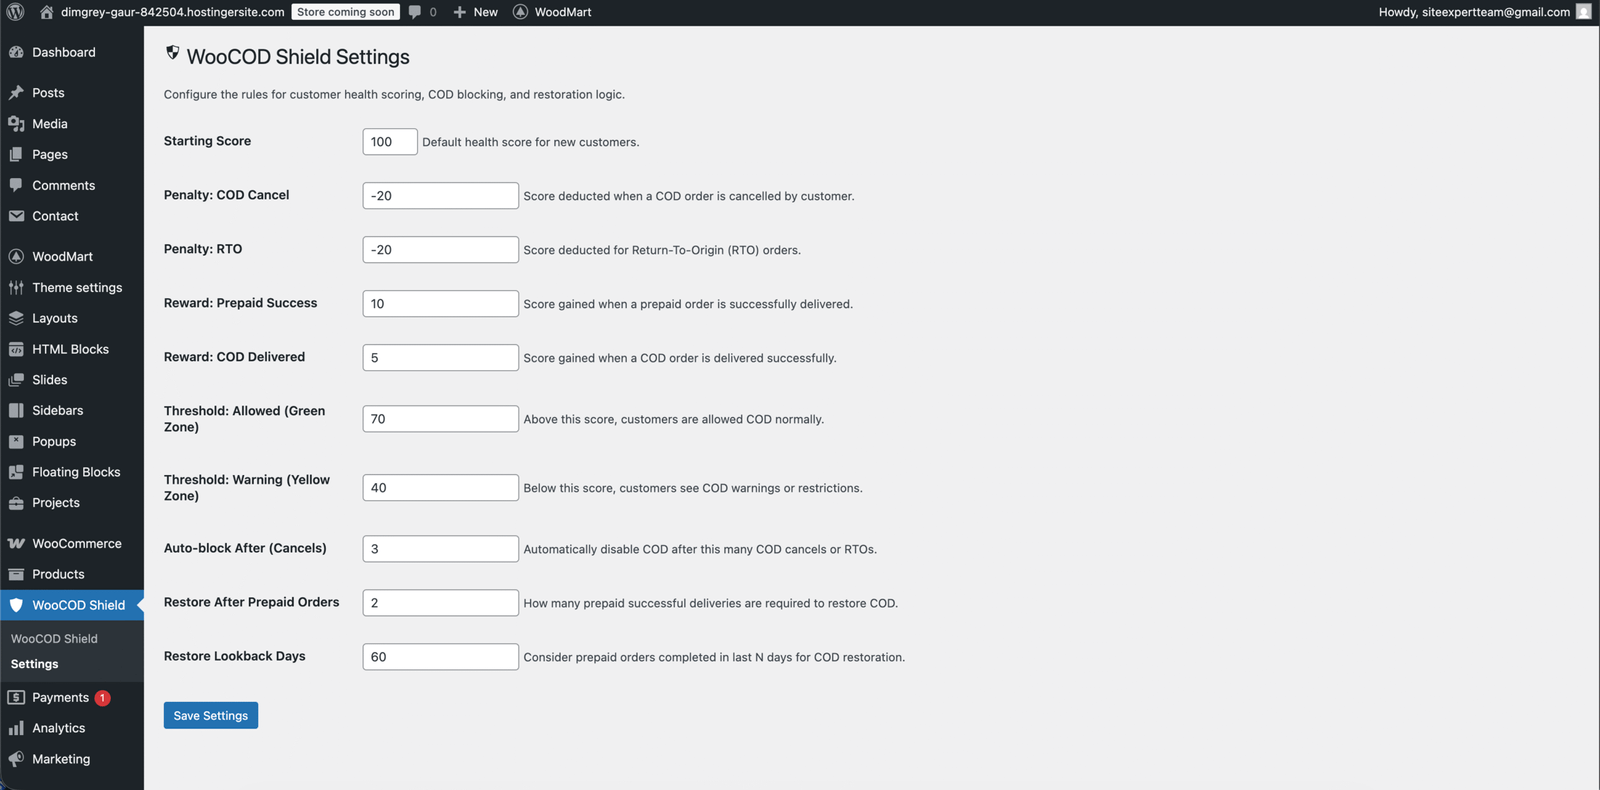Click the Dashboard gauge icon in sidebar
This screenshot has width=1600, height=790.
coord(16,52)
